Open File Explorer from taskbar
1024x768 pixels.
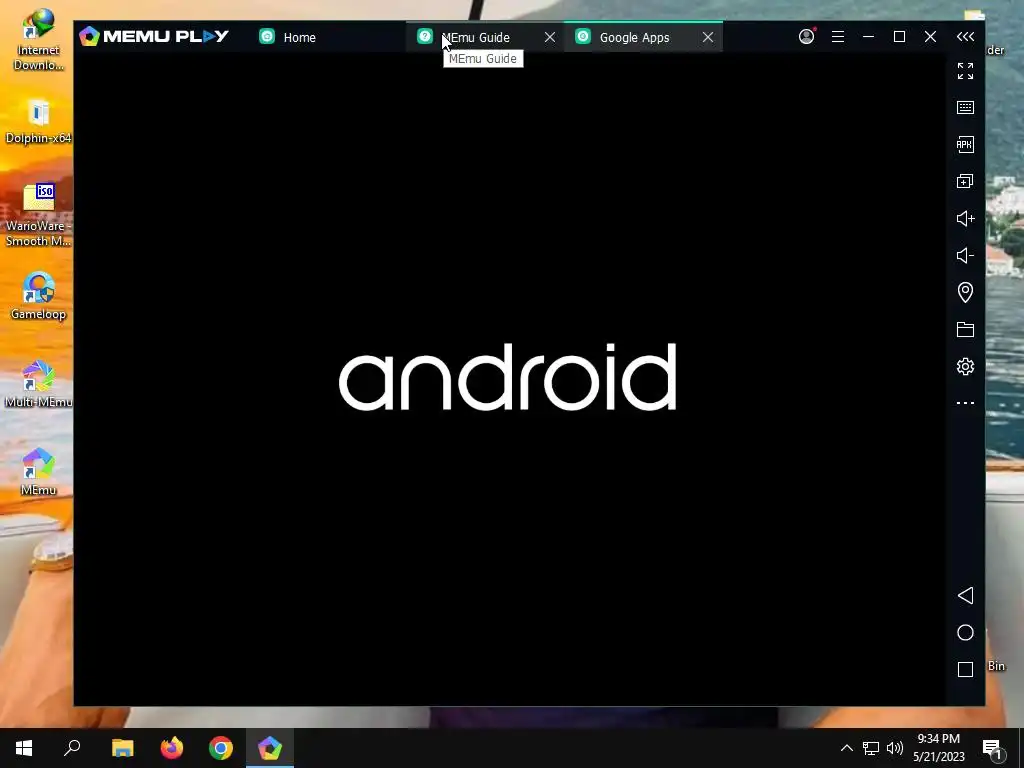(122, 748)
